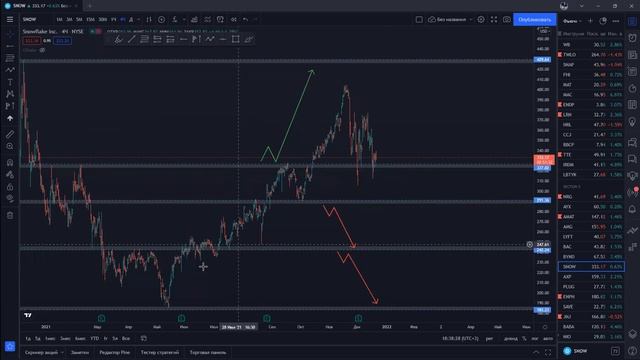The image size is (640, 360).
Task: Open the alerts clock panel in right sidebar
Action: coord(632,38)
